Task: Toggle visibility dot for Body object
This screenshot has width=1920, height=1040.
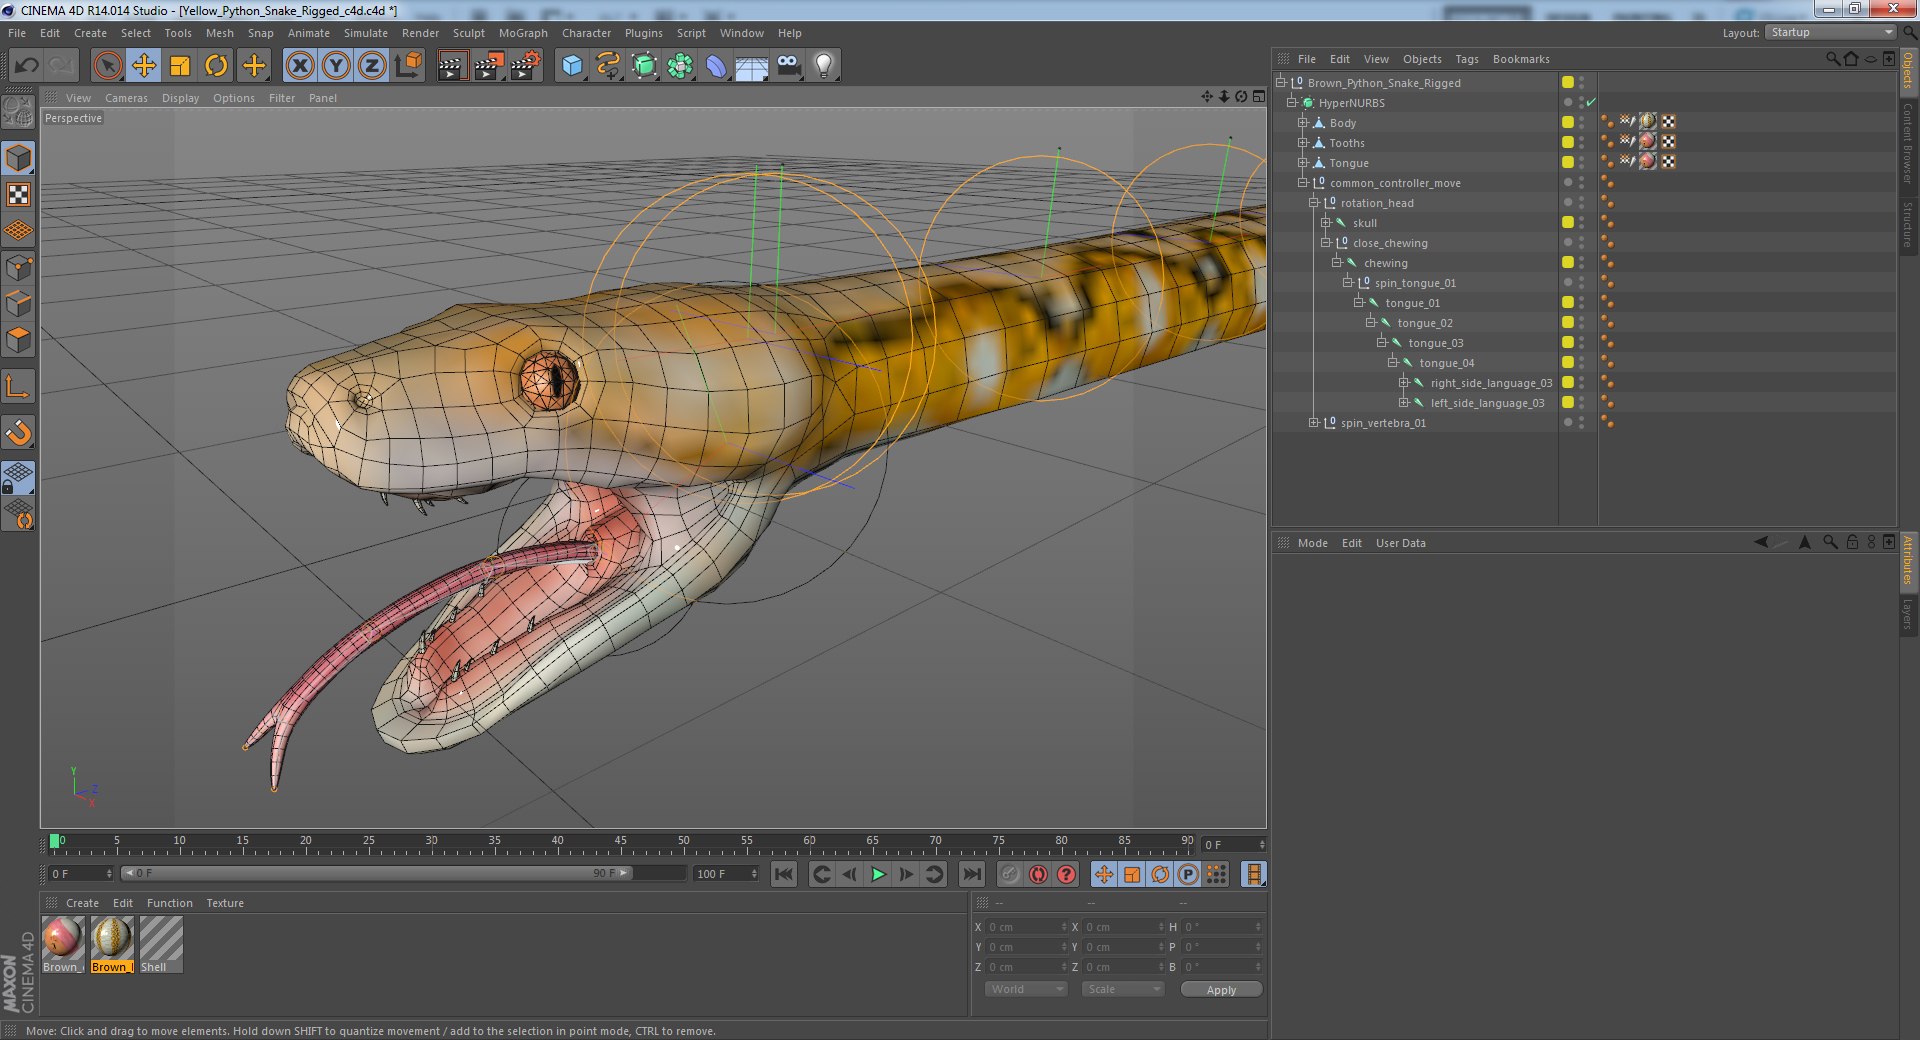Action: (x=1582, y=123)
